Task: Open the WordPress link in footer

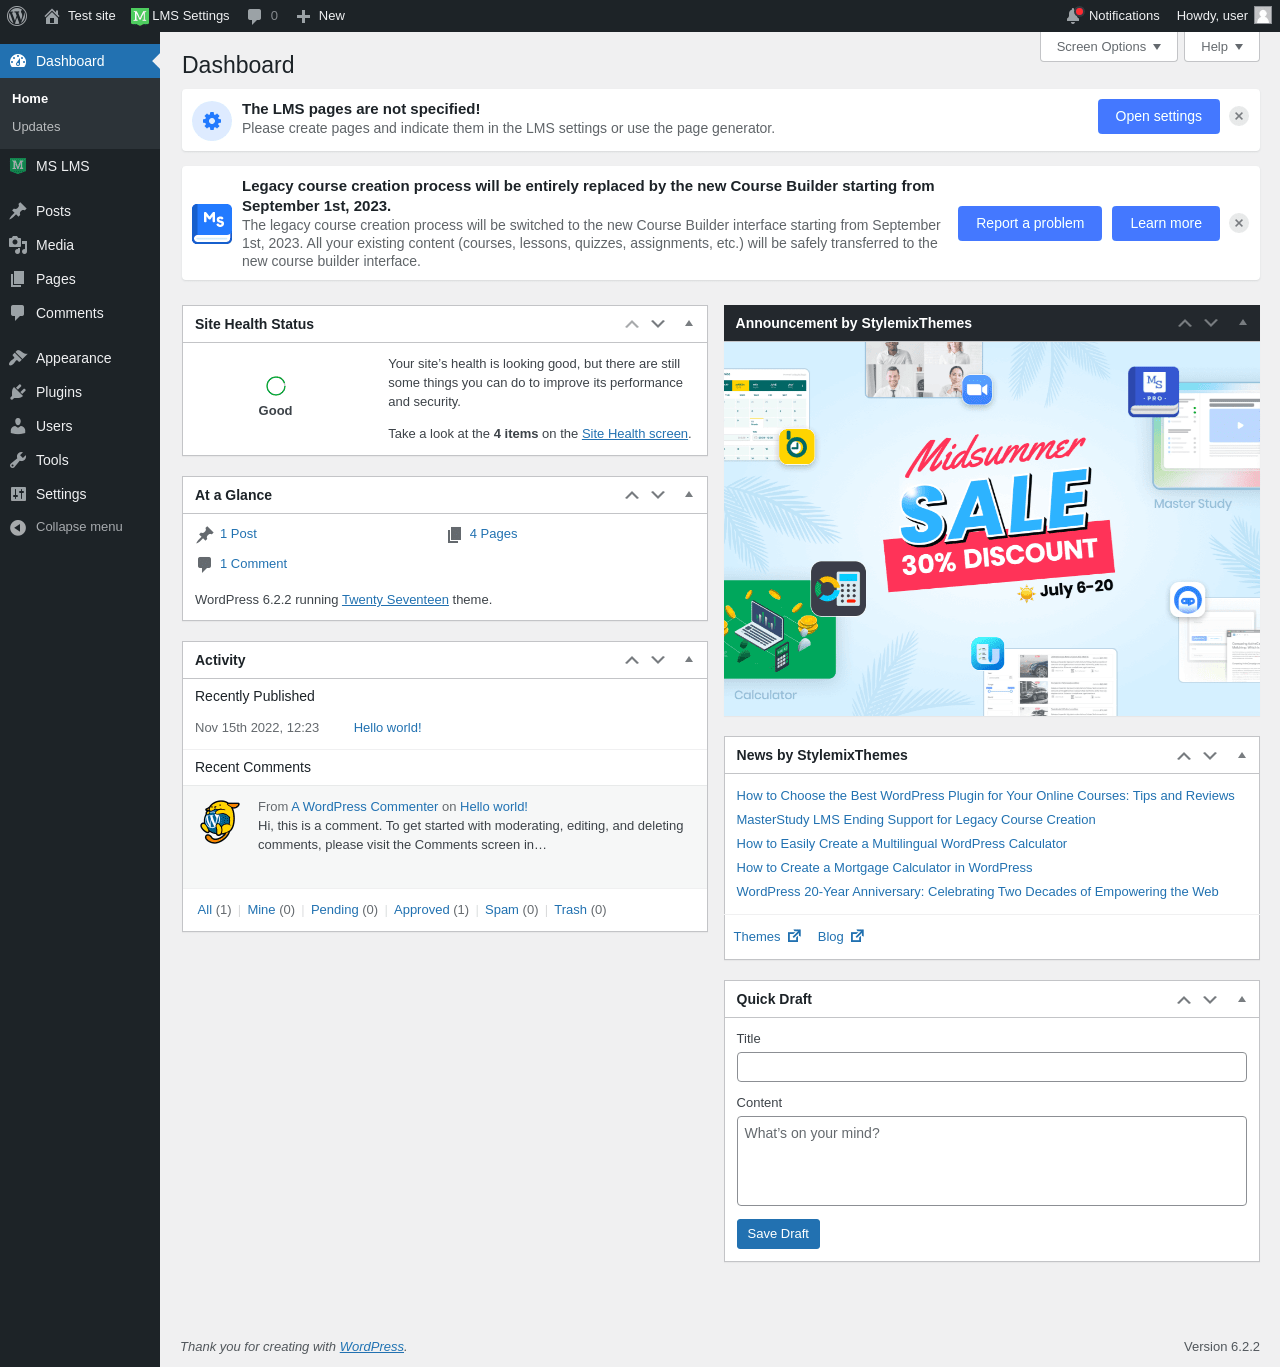Action: 372,1347
